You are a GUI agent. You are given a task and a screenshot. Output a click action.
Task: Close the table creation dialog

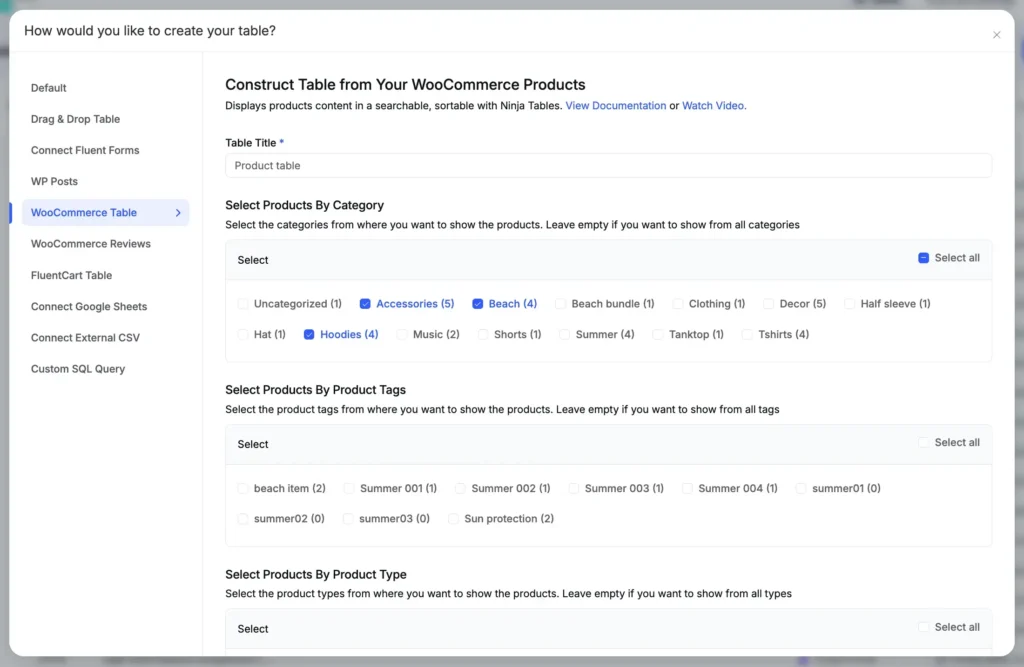click(997, 34)
